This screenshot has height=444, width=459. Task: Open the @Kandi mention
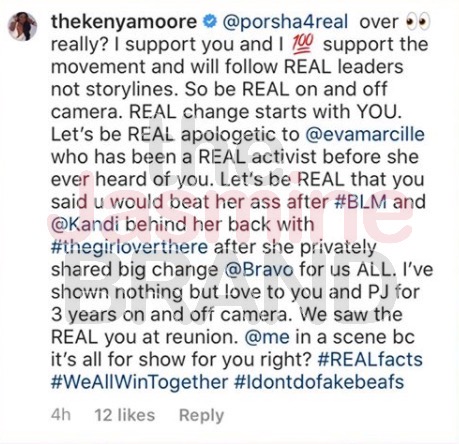click(x=85, y=225)
